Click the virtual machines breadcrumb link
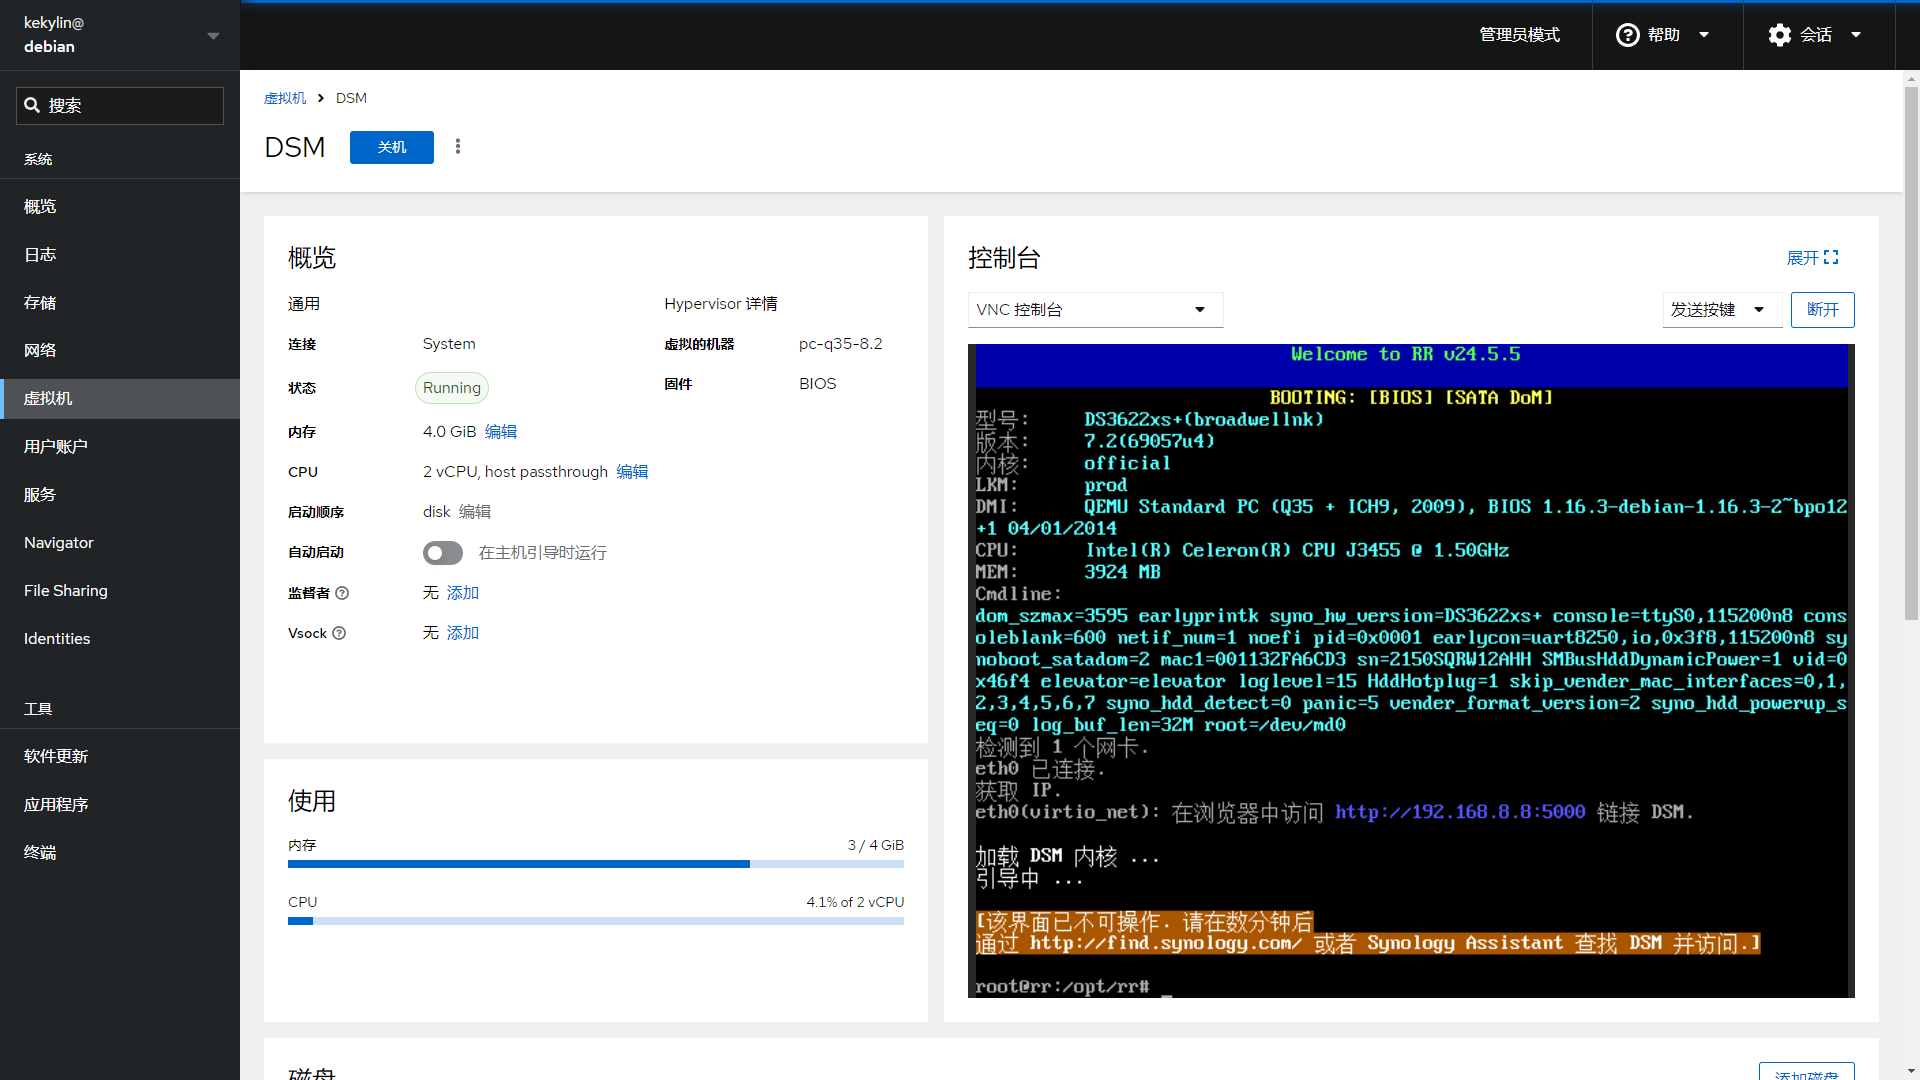 coord(285,98)
